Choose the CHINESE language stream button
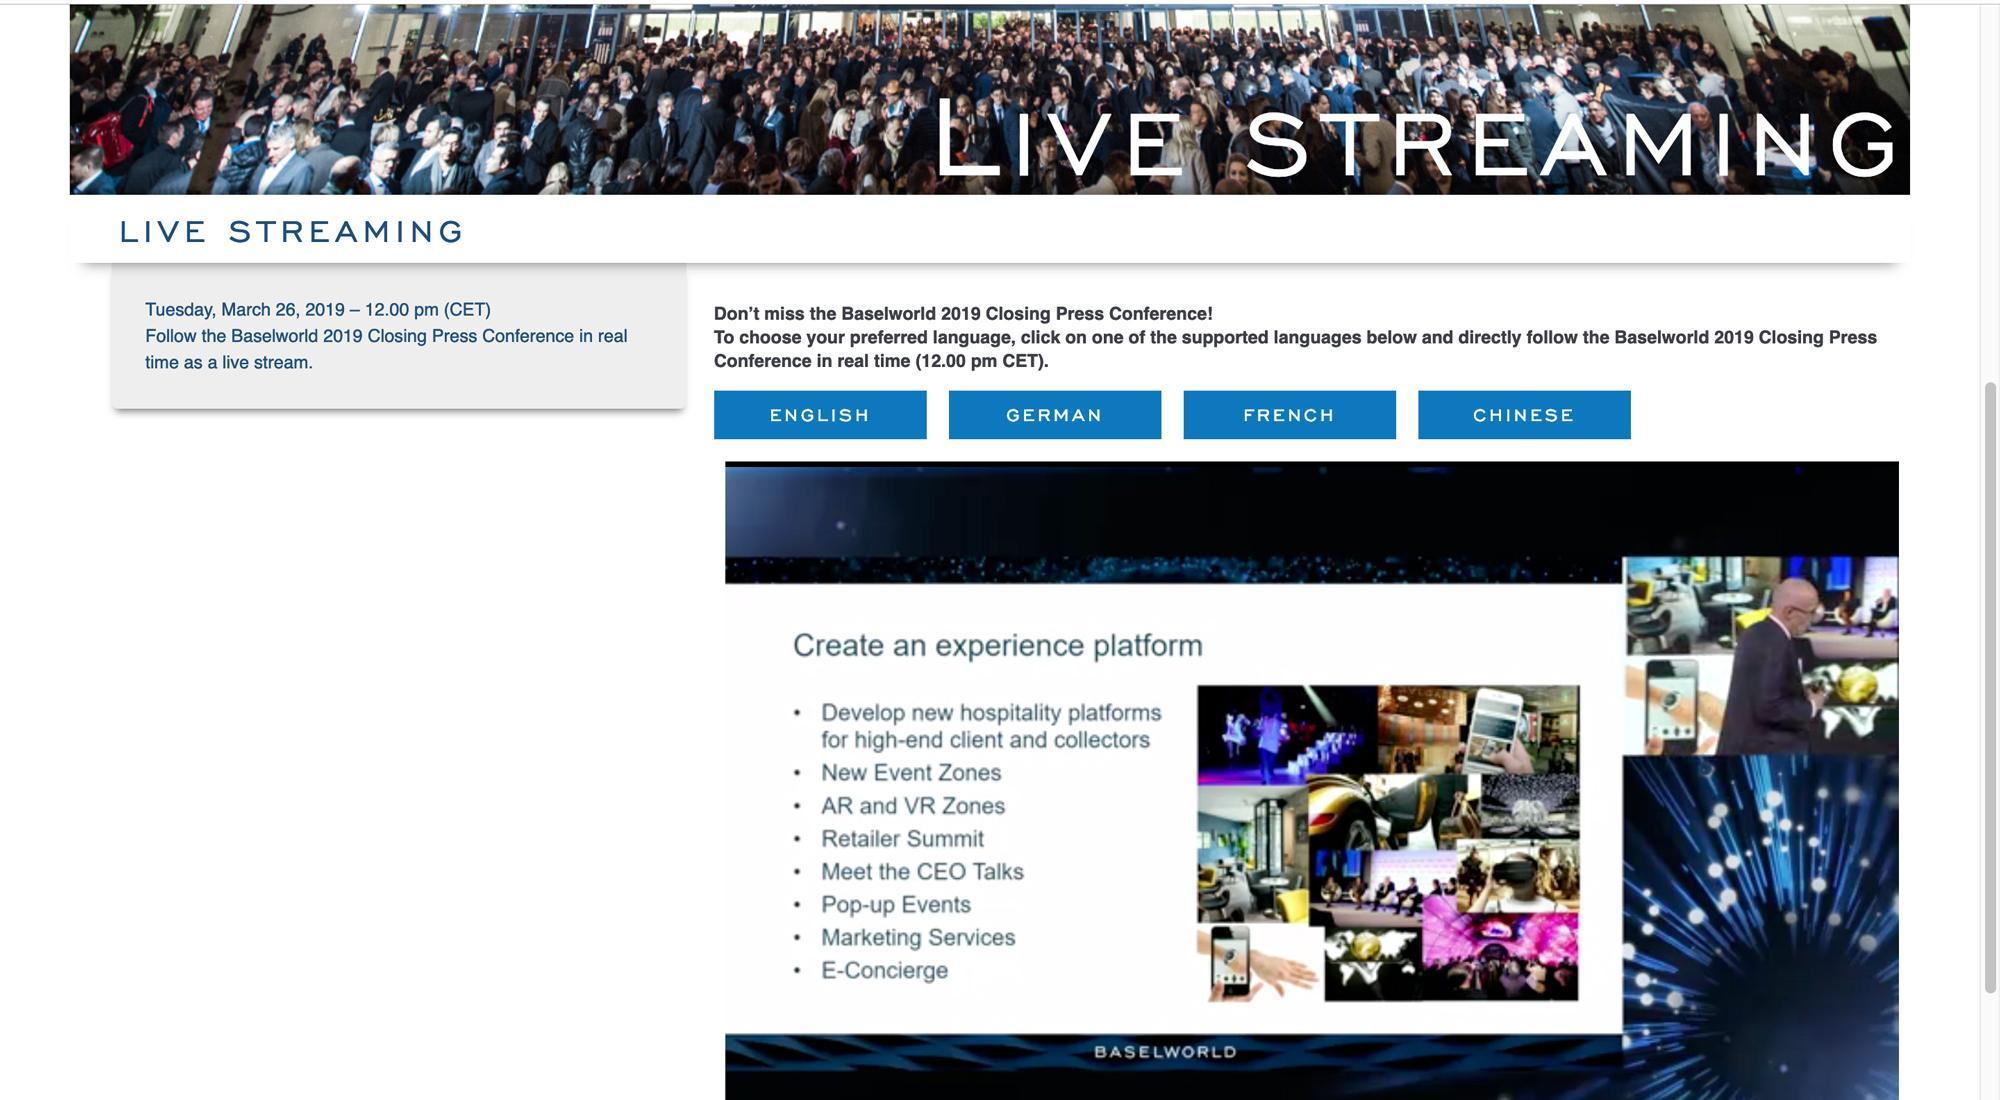 (1524, 415)
